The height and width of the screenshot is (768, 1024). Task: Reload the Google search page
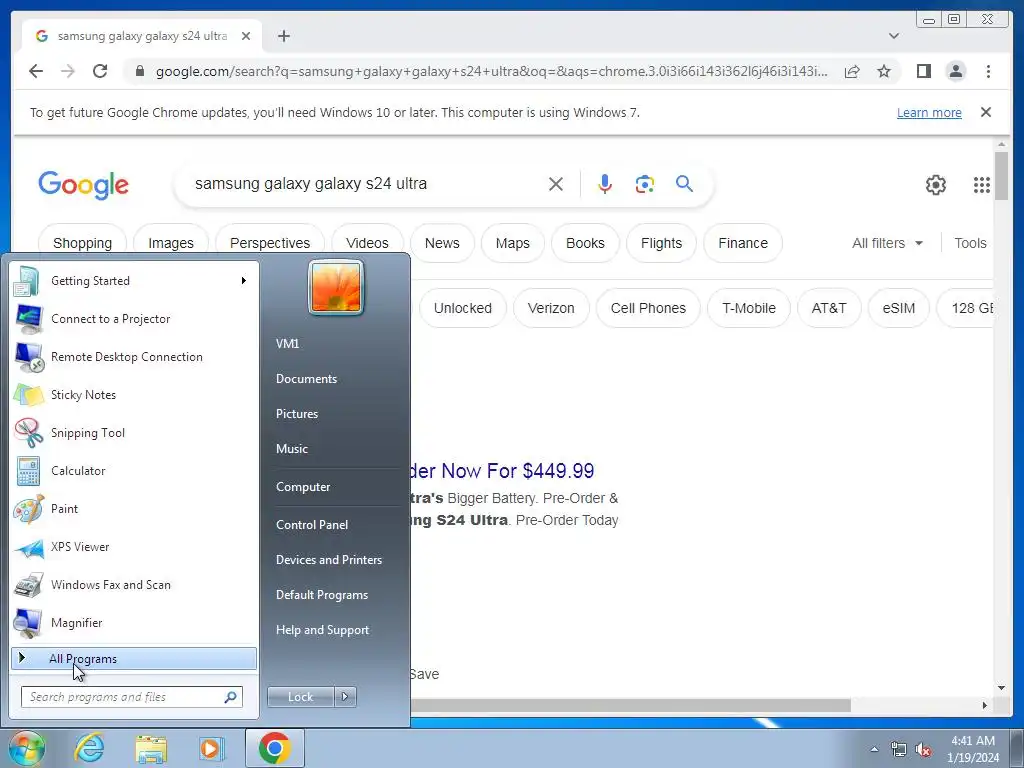[100, 71]
